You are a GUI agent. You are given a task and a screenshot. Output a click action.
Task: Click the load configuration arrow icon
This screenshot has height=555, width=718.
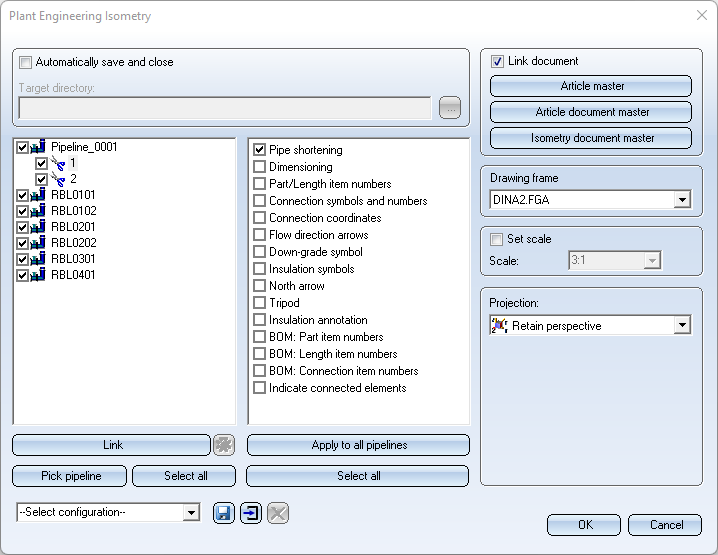pos(250,513)
